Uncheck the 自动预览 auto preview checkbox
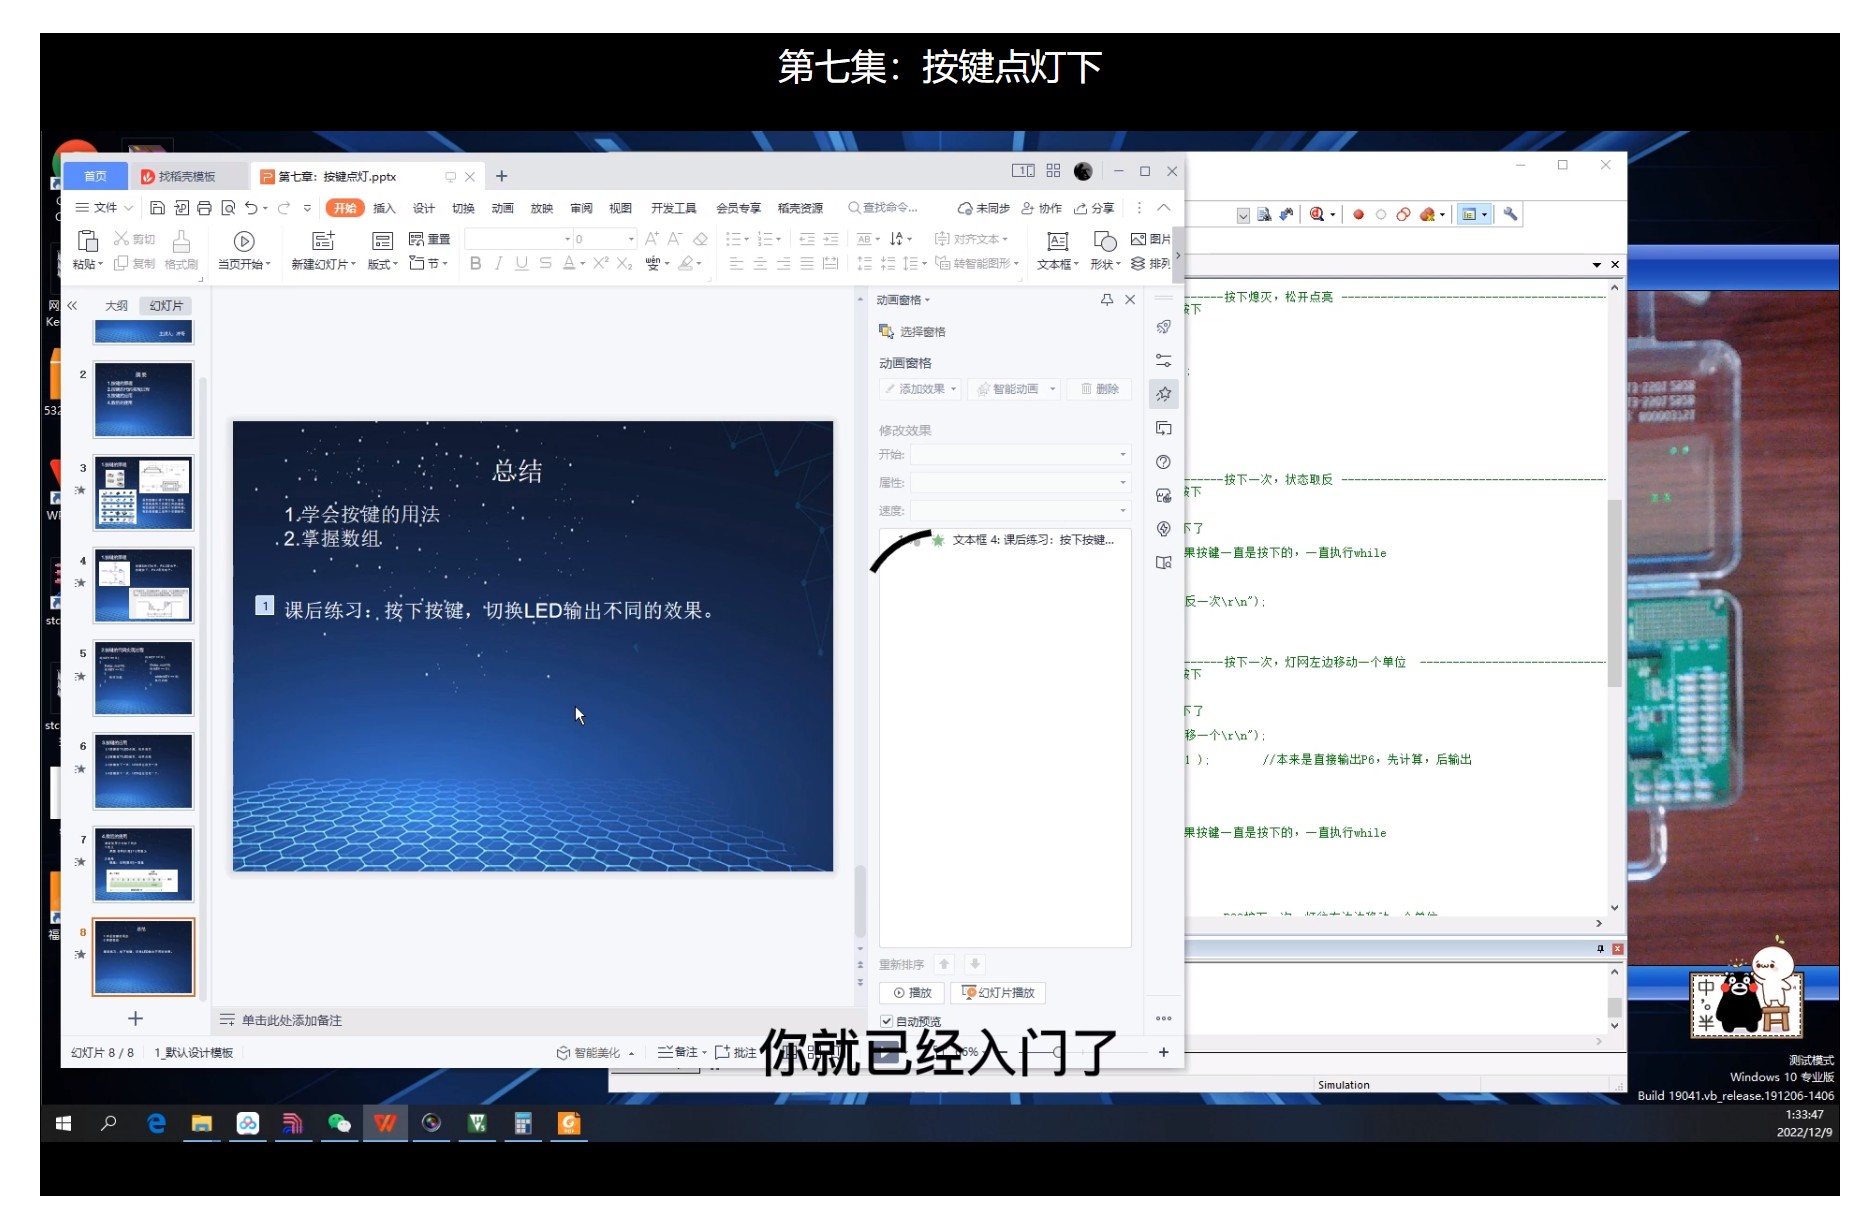 coord(886,1021)
